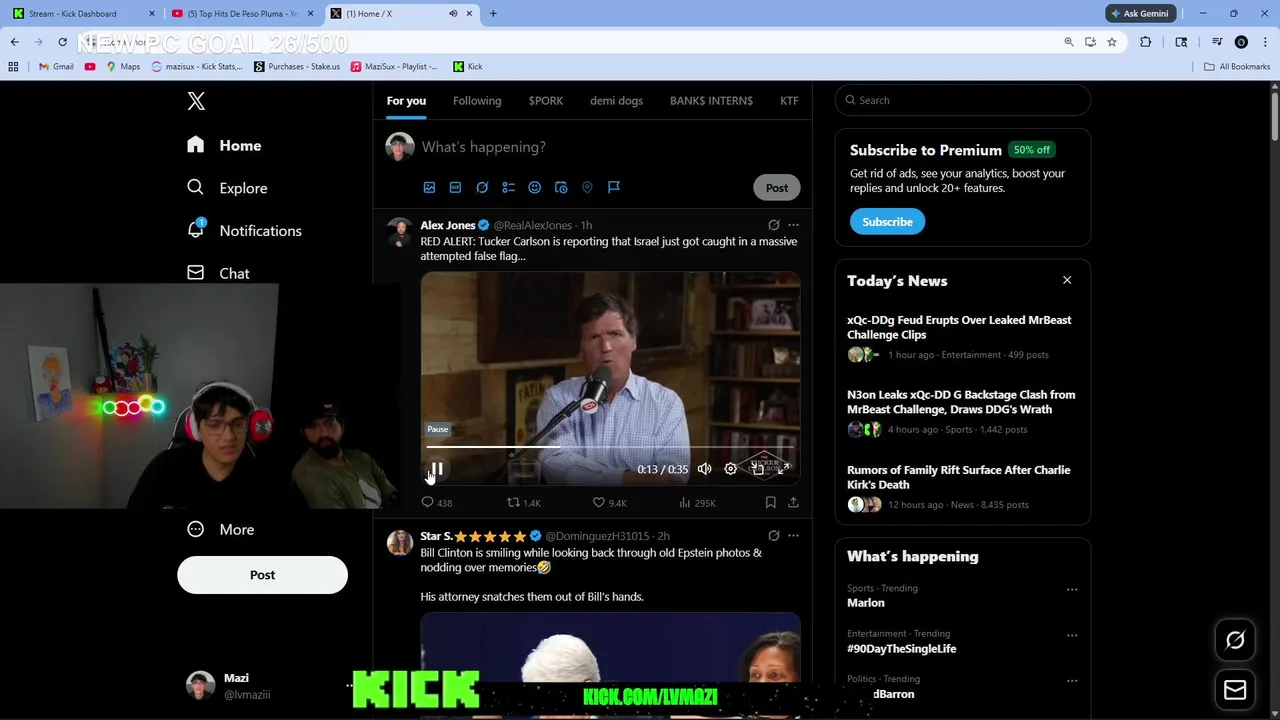Image resolution: width=1280 pixels, height=720 pixels.
Task: Click the blue Subscribe button
Action: pos(887,222)
